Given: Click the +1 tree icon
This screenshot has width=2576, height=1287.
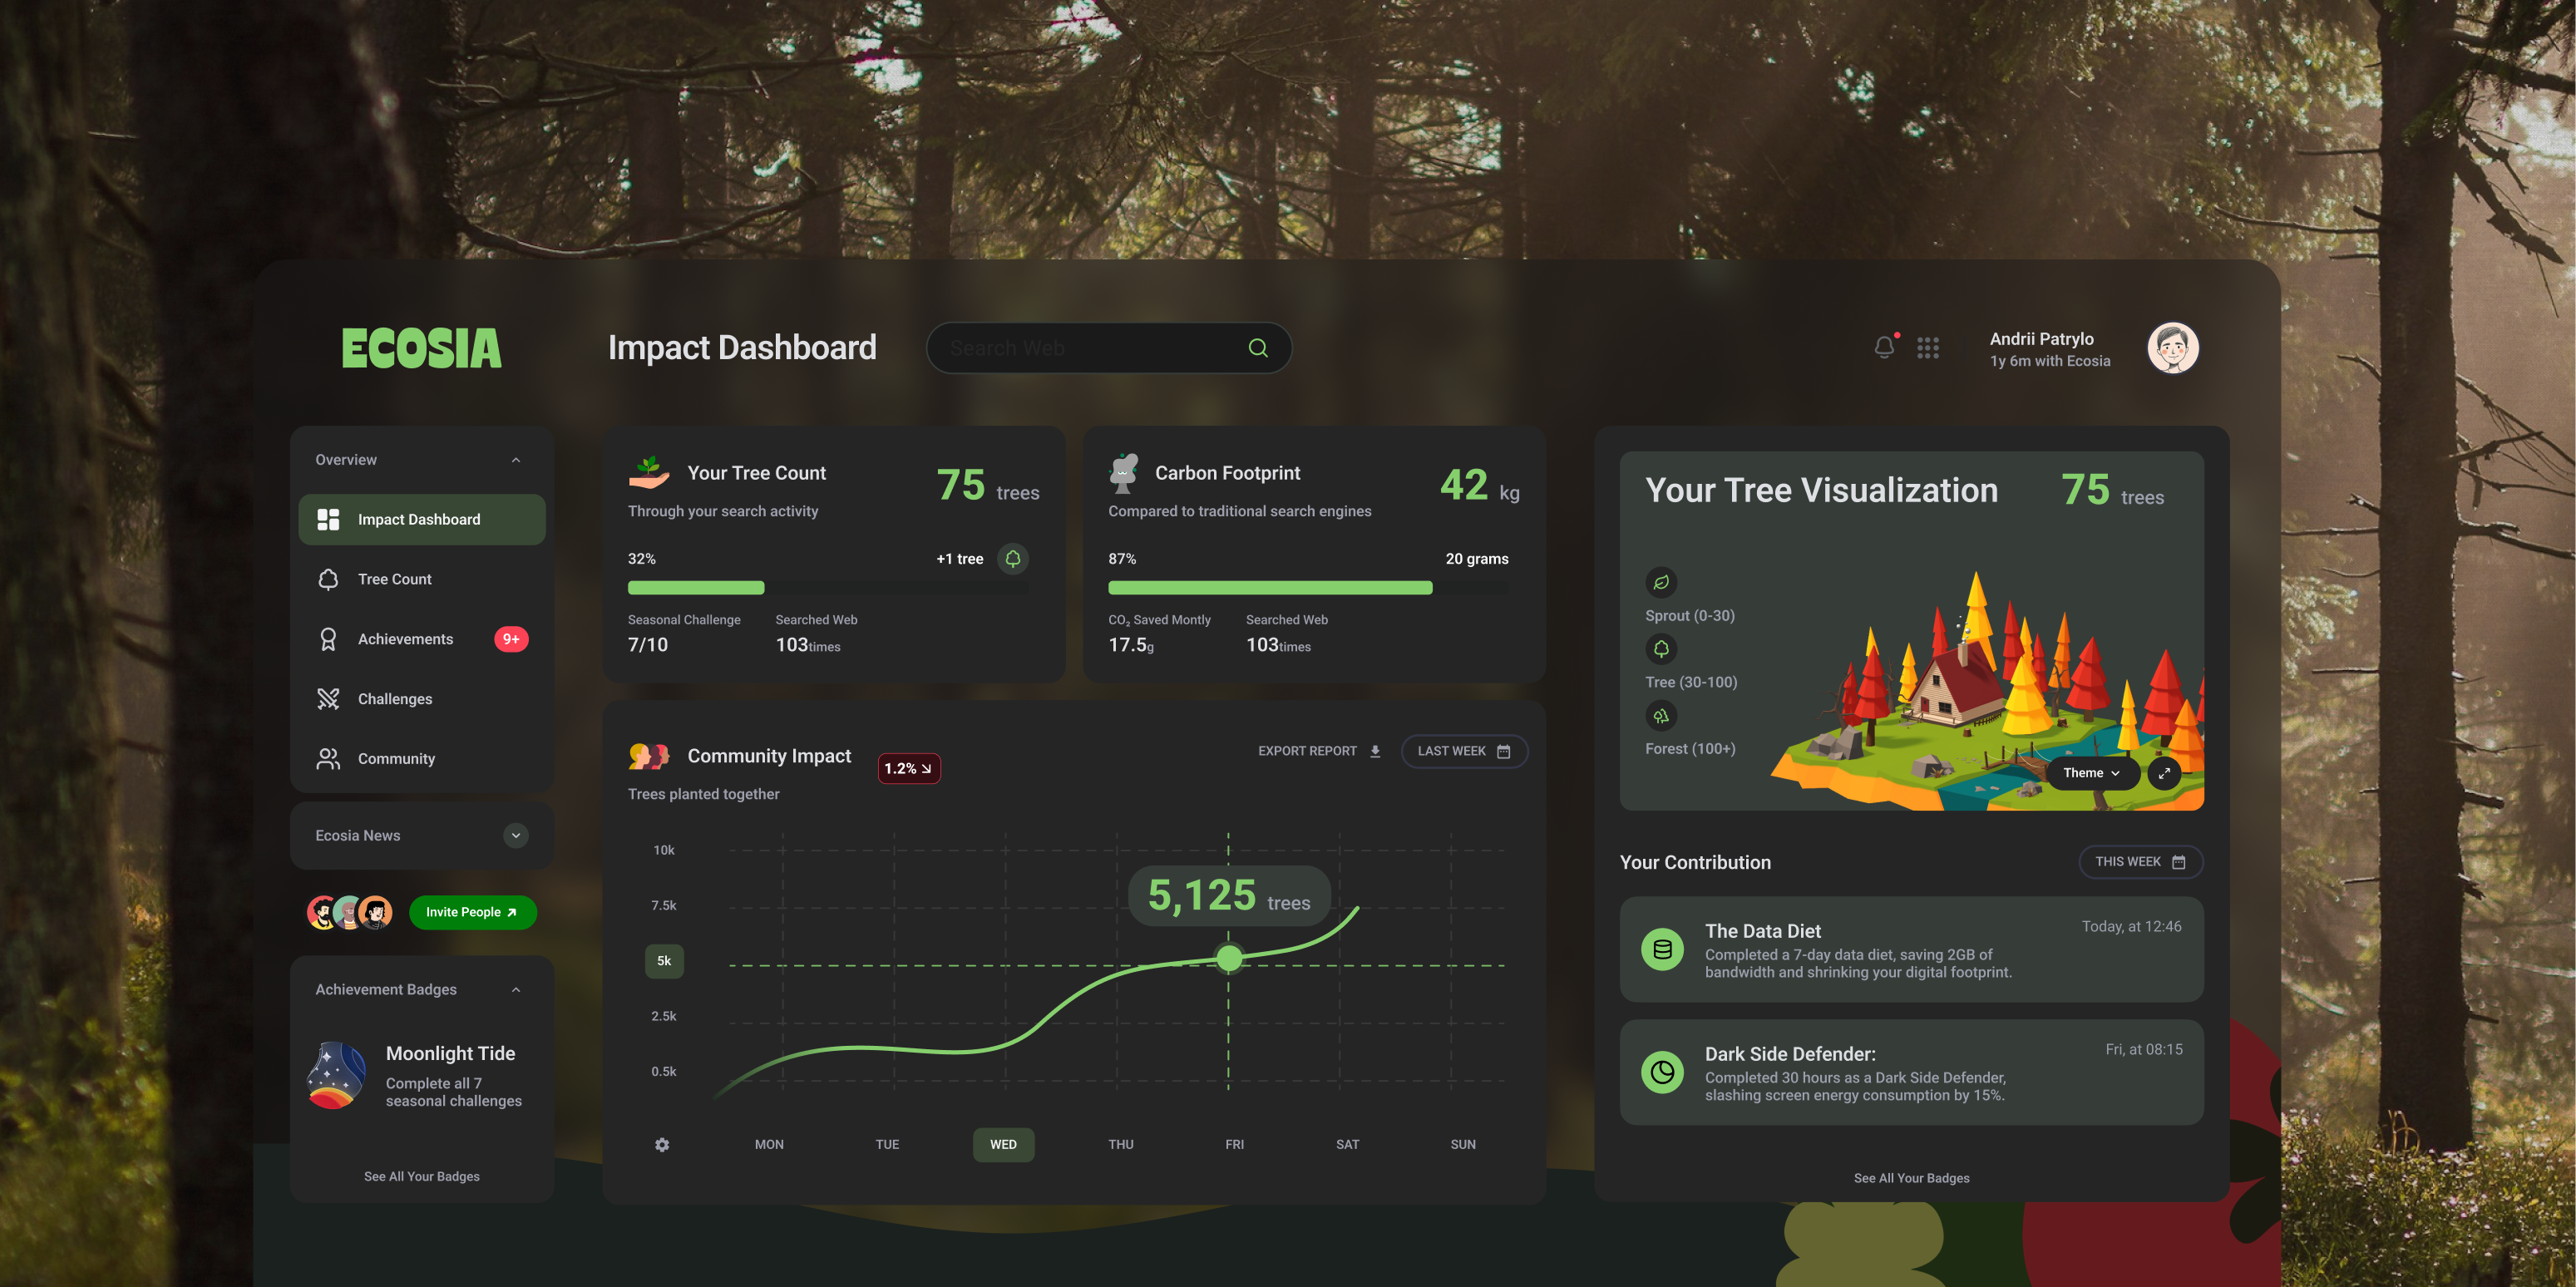Looking at the screenshot, I should pos(1013,558).
